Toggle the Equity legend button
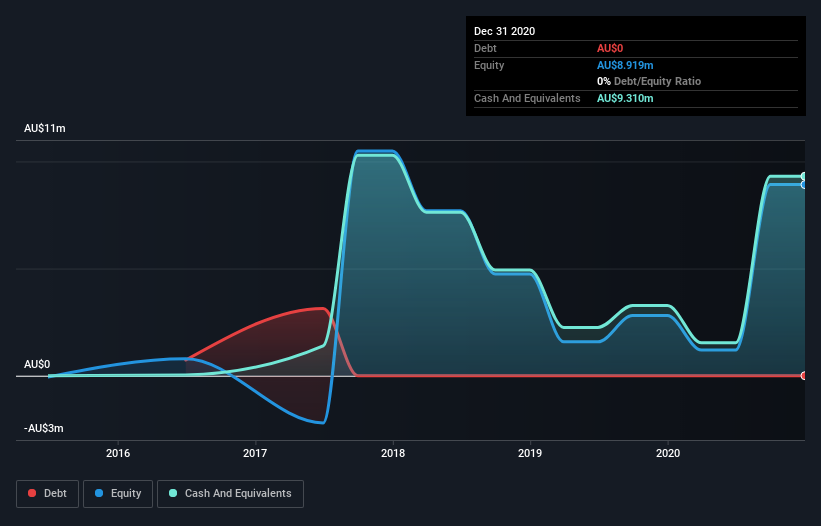Screen dimensions: 821x526 (x=118, y=494)
